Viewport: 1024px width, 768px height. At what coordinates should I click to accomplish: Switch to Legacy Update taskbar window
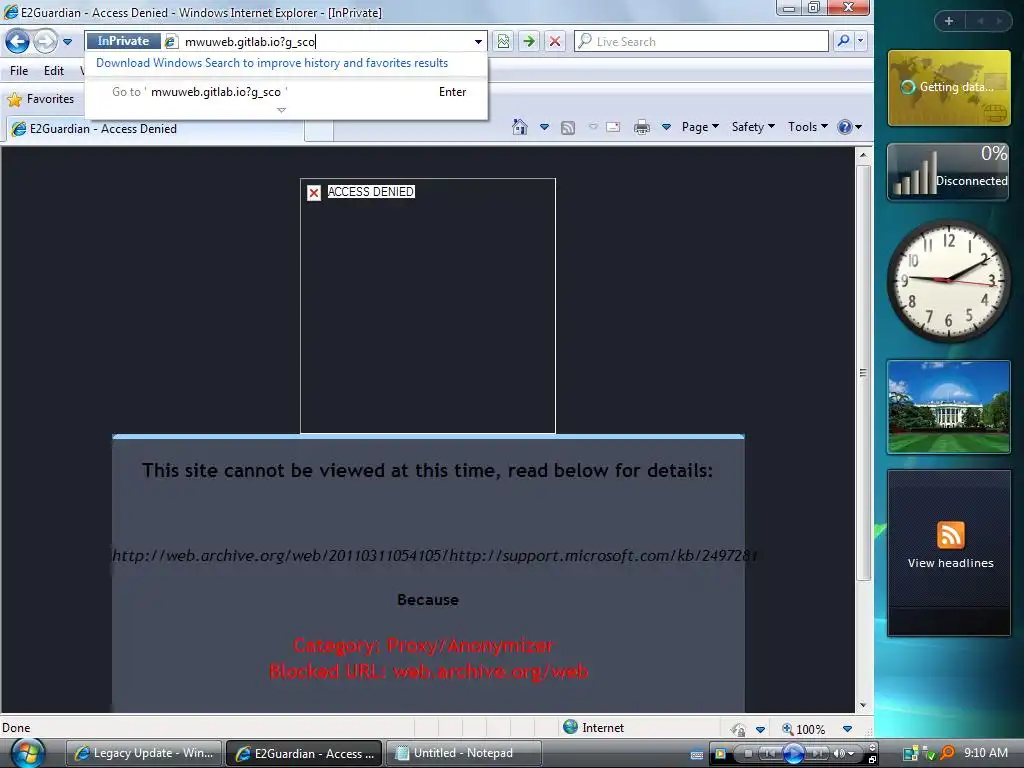(144, 753)
